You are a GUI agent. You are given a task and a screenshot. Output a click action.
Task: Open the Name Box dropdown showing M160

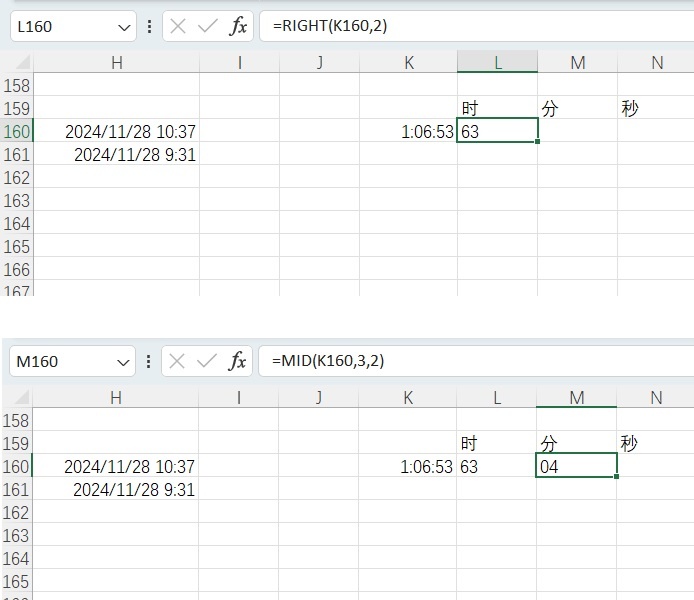coord(123,362)
